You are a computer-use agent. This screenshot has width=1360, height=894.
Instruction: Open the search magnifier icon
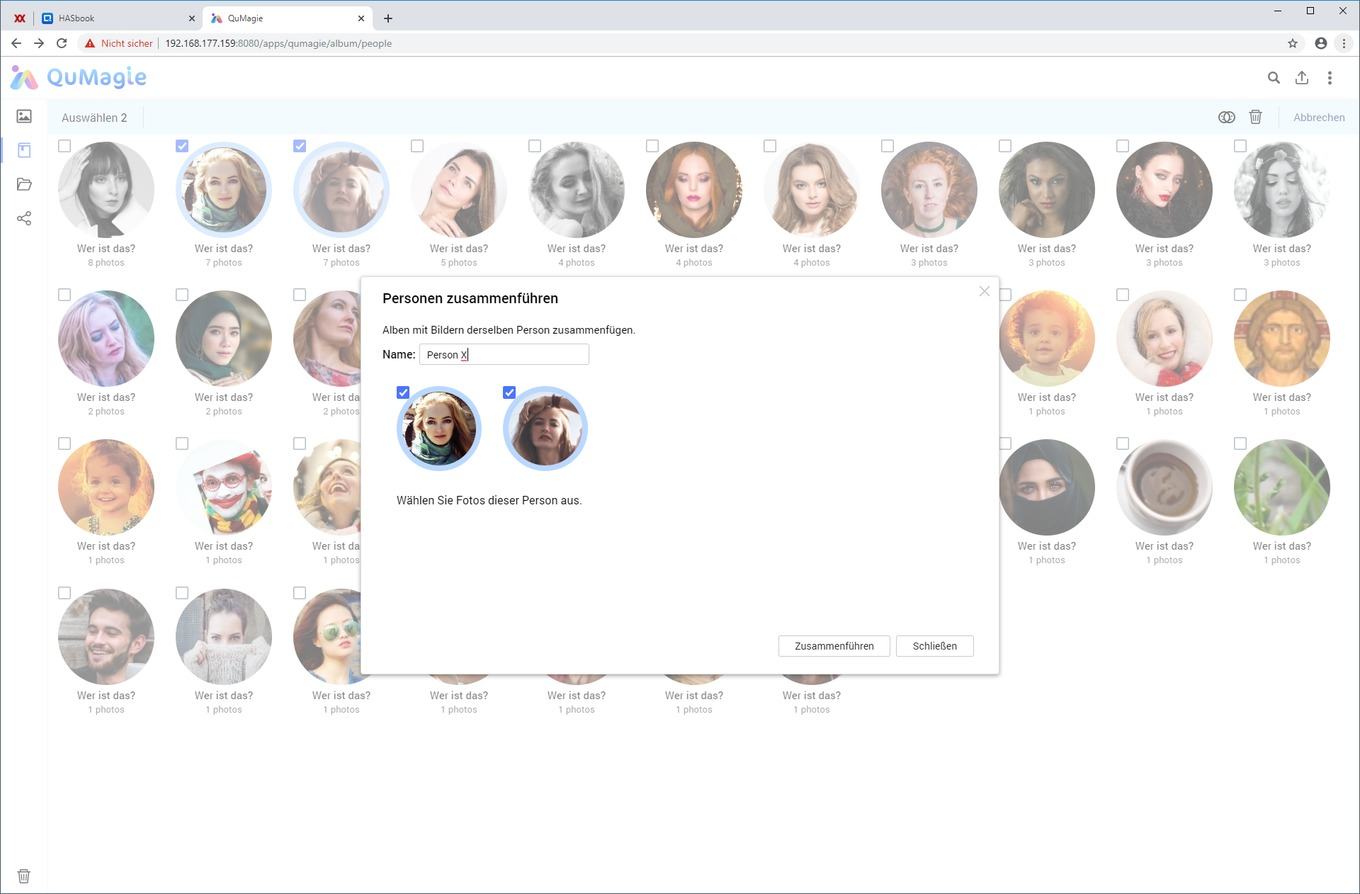1273,77
